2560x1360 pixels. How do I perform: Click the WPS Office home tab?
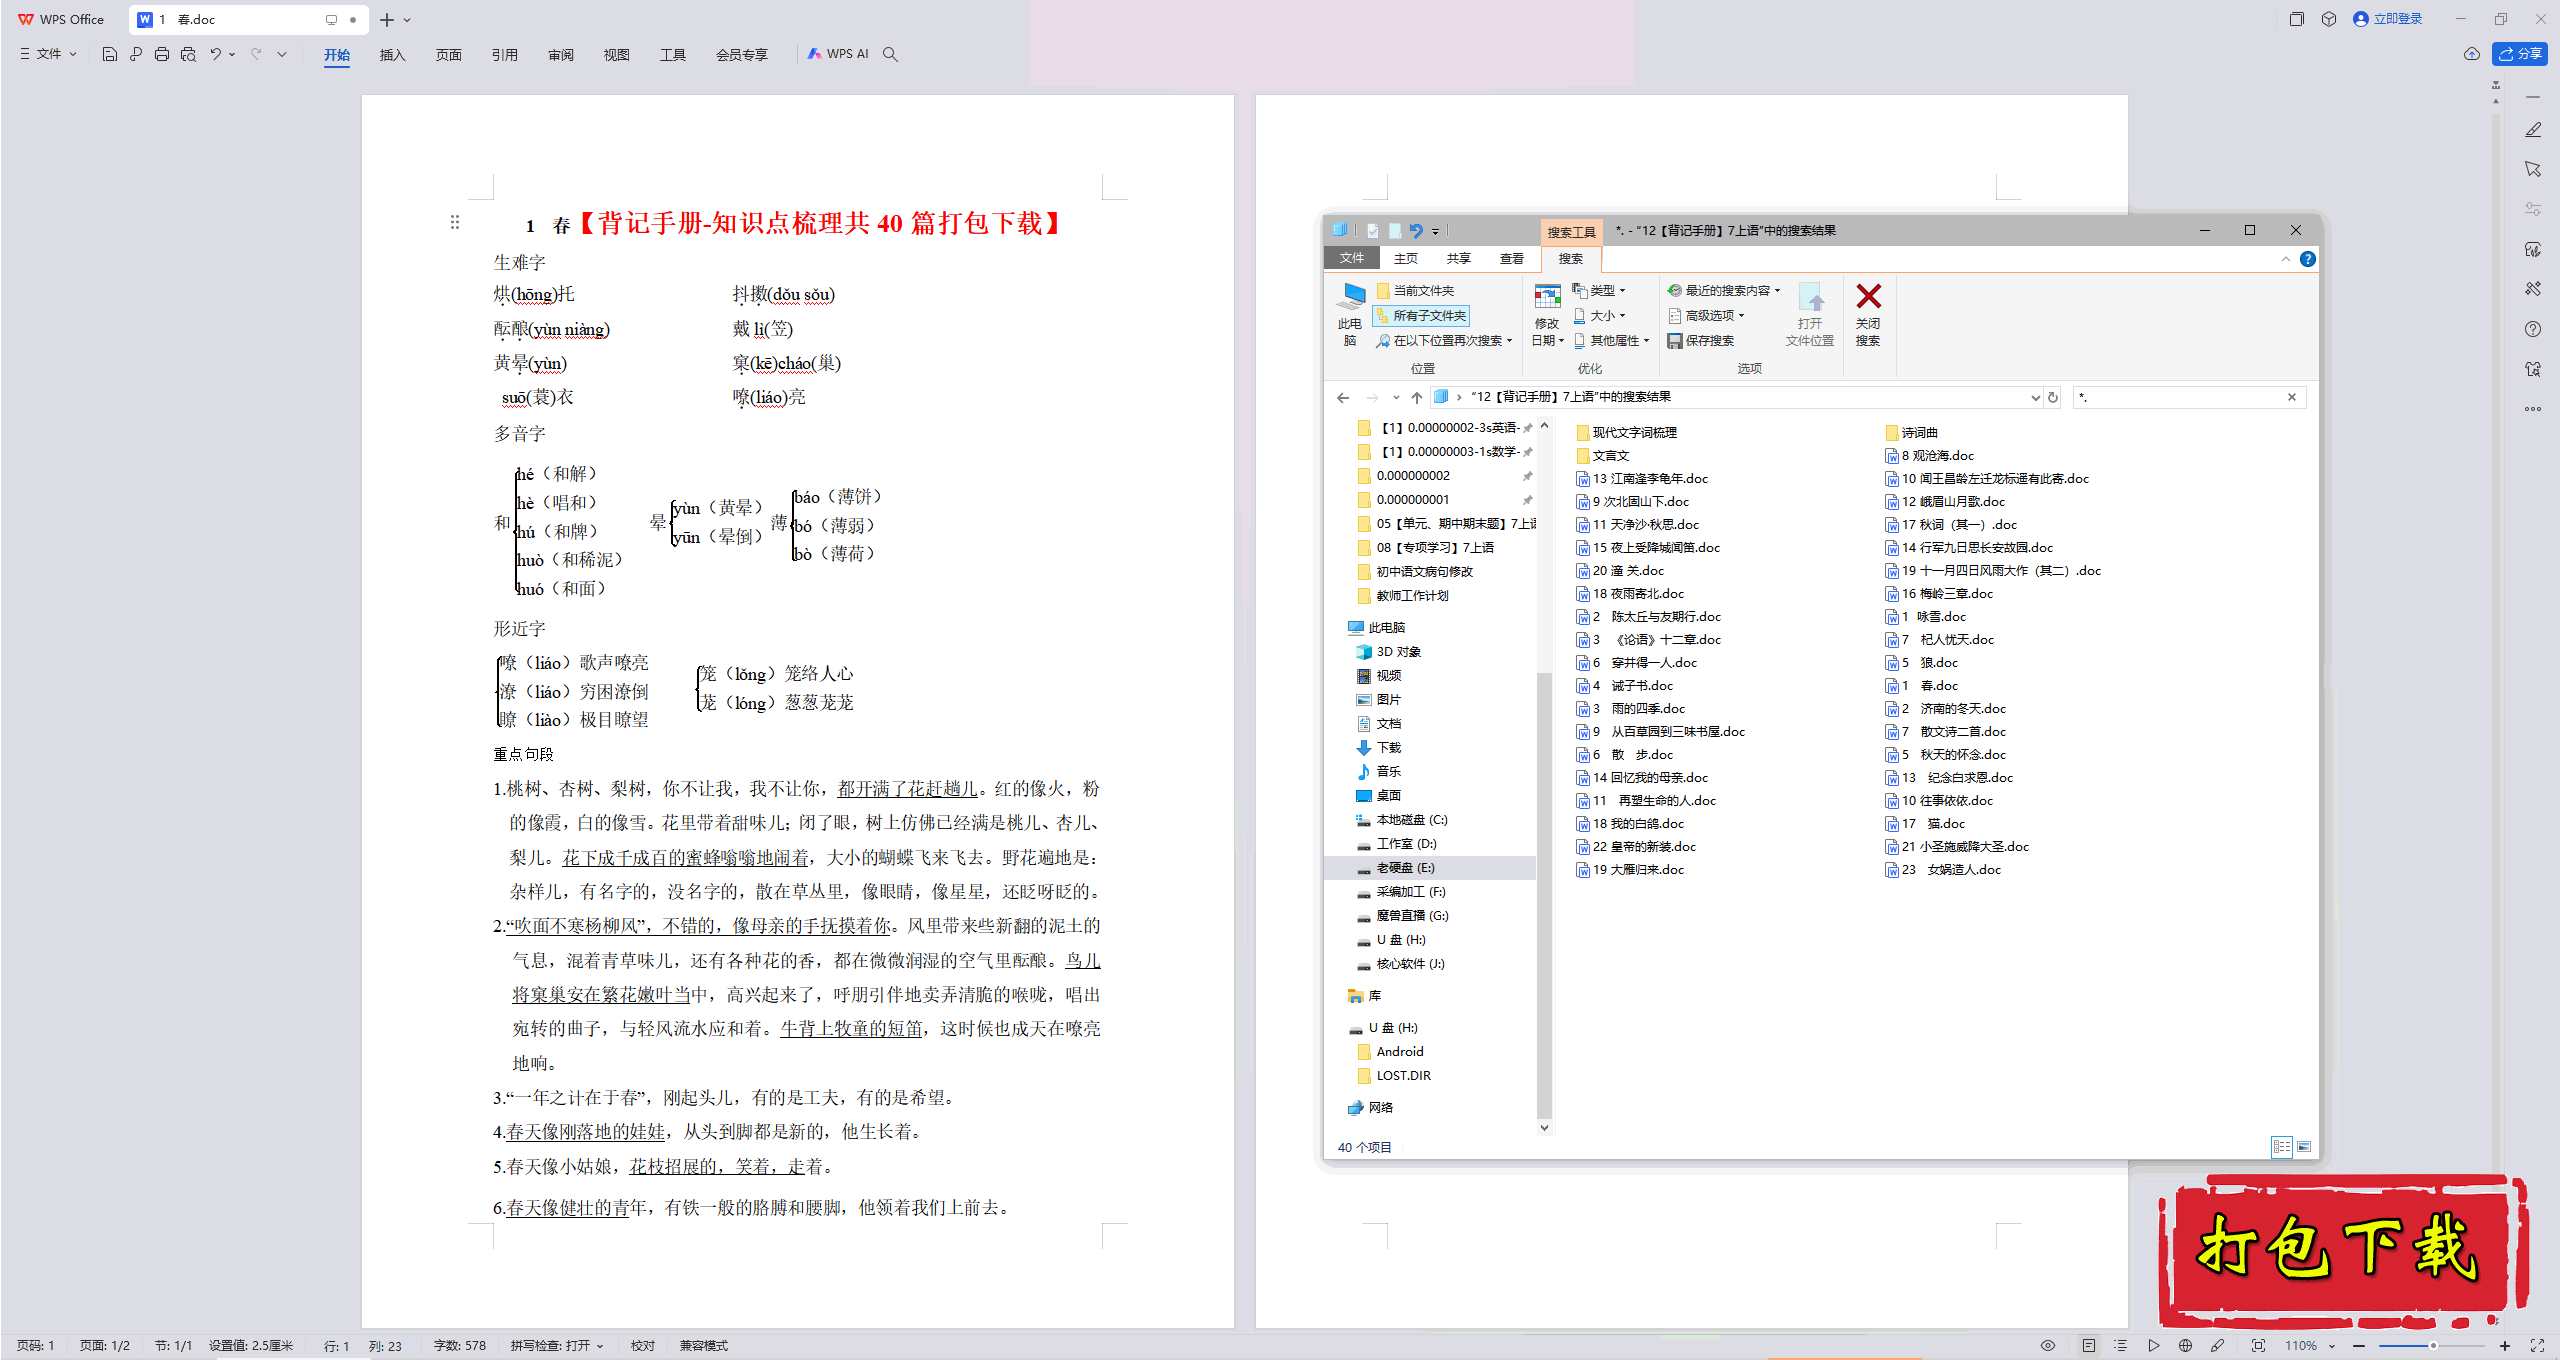tap(61, 19)
